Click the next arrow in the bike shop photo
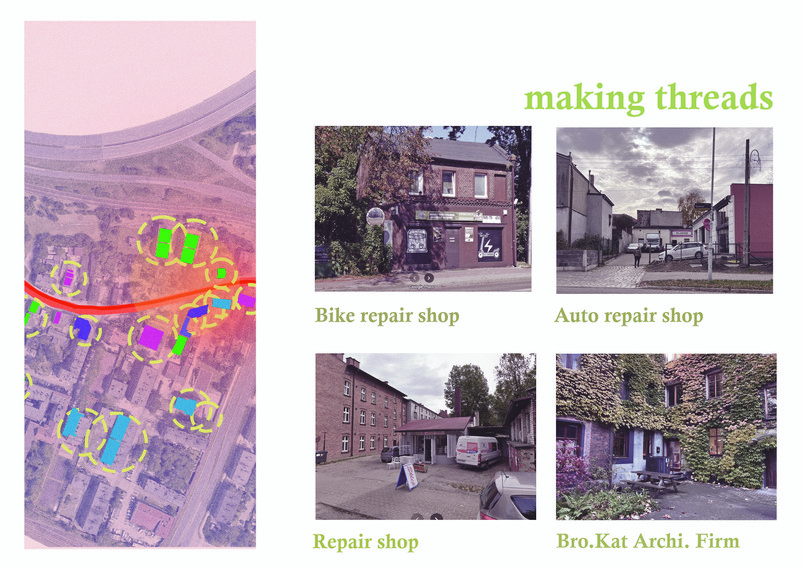Image resolution: width=804 pixels, height=569 pixels. [x=429, y=278]
